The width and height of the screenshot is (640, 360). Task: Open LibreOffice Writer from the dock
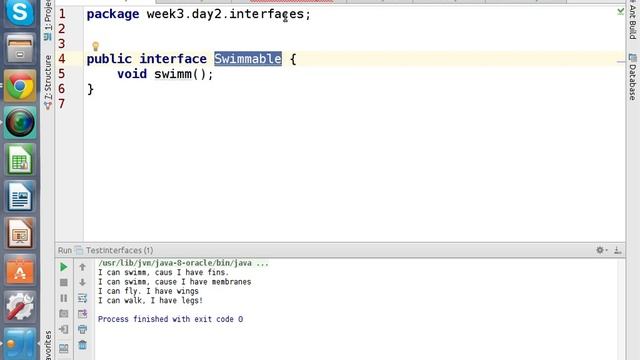click(x=20, y=197)
